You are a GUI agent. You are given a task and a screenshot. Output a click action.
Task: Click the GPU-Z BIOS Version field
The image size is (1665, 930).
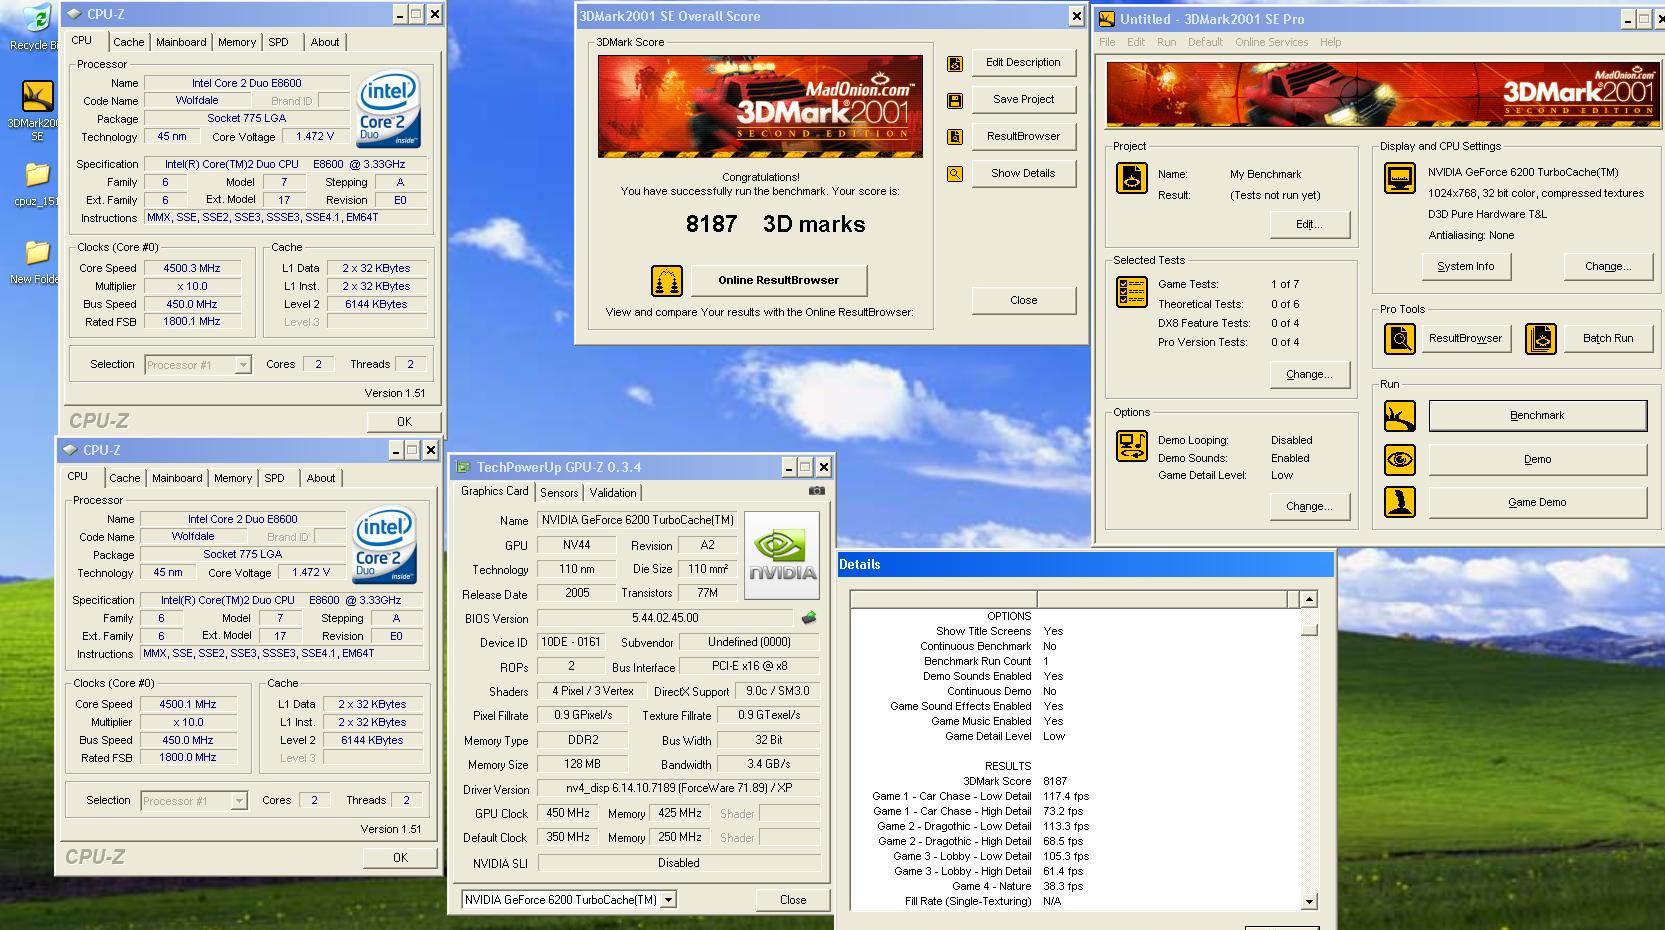pyautogui.click(x=665, y=618)
